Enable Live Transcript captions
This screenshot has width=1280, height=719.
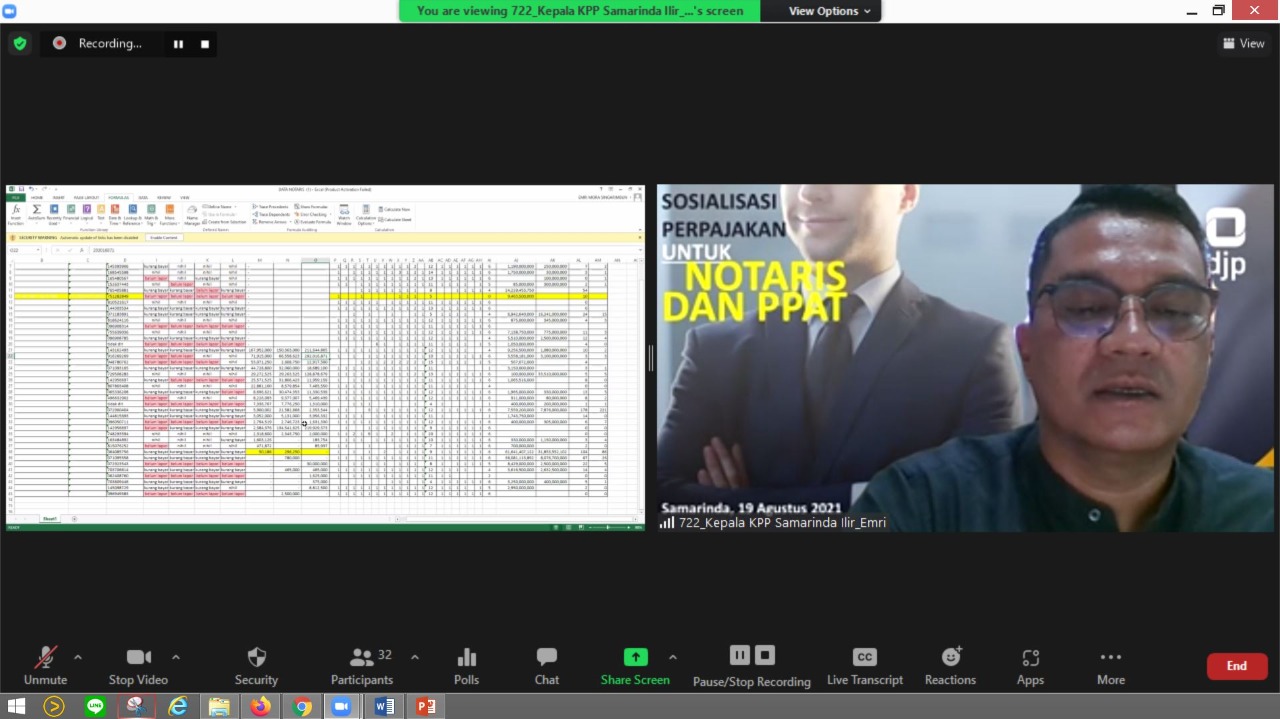tap(864, 666)
